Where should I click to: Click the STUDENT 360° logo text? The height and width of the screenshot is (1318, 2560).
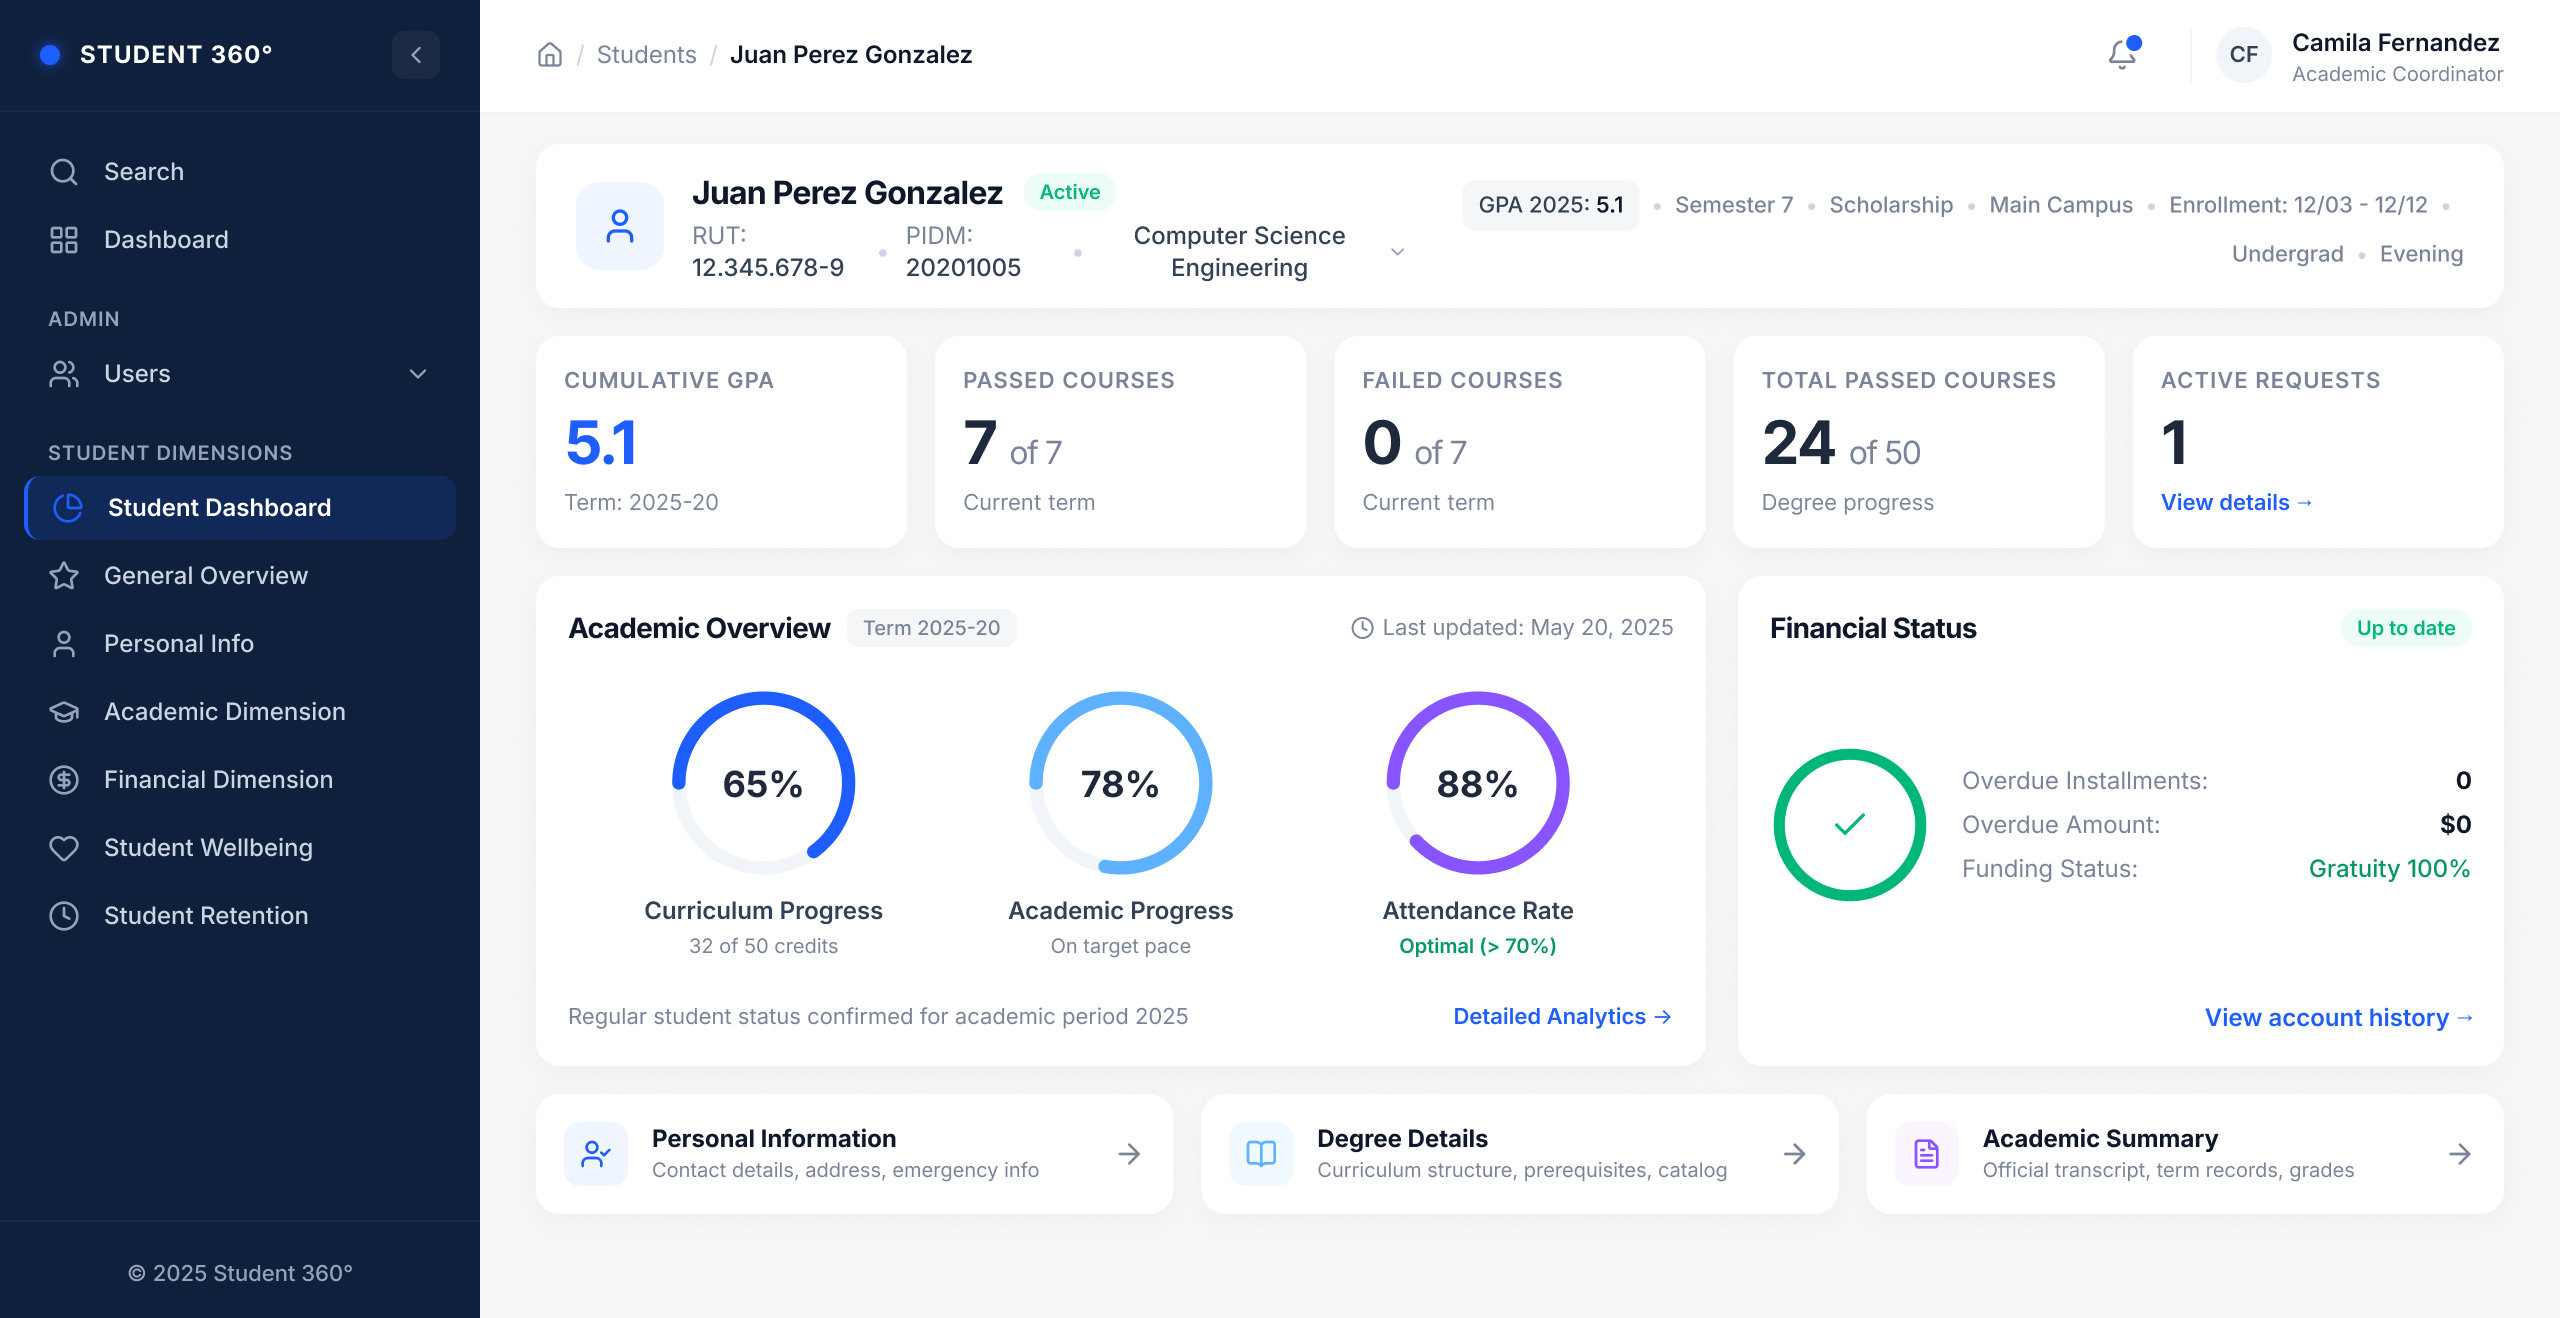point(176,55)
